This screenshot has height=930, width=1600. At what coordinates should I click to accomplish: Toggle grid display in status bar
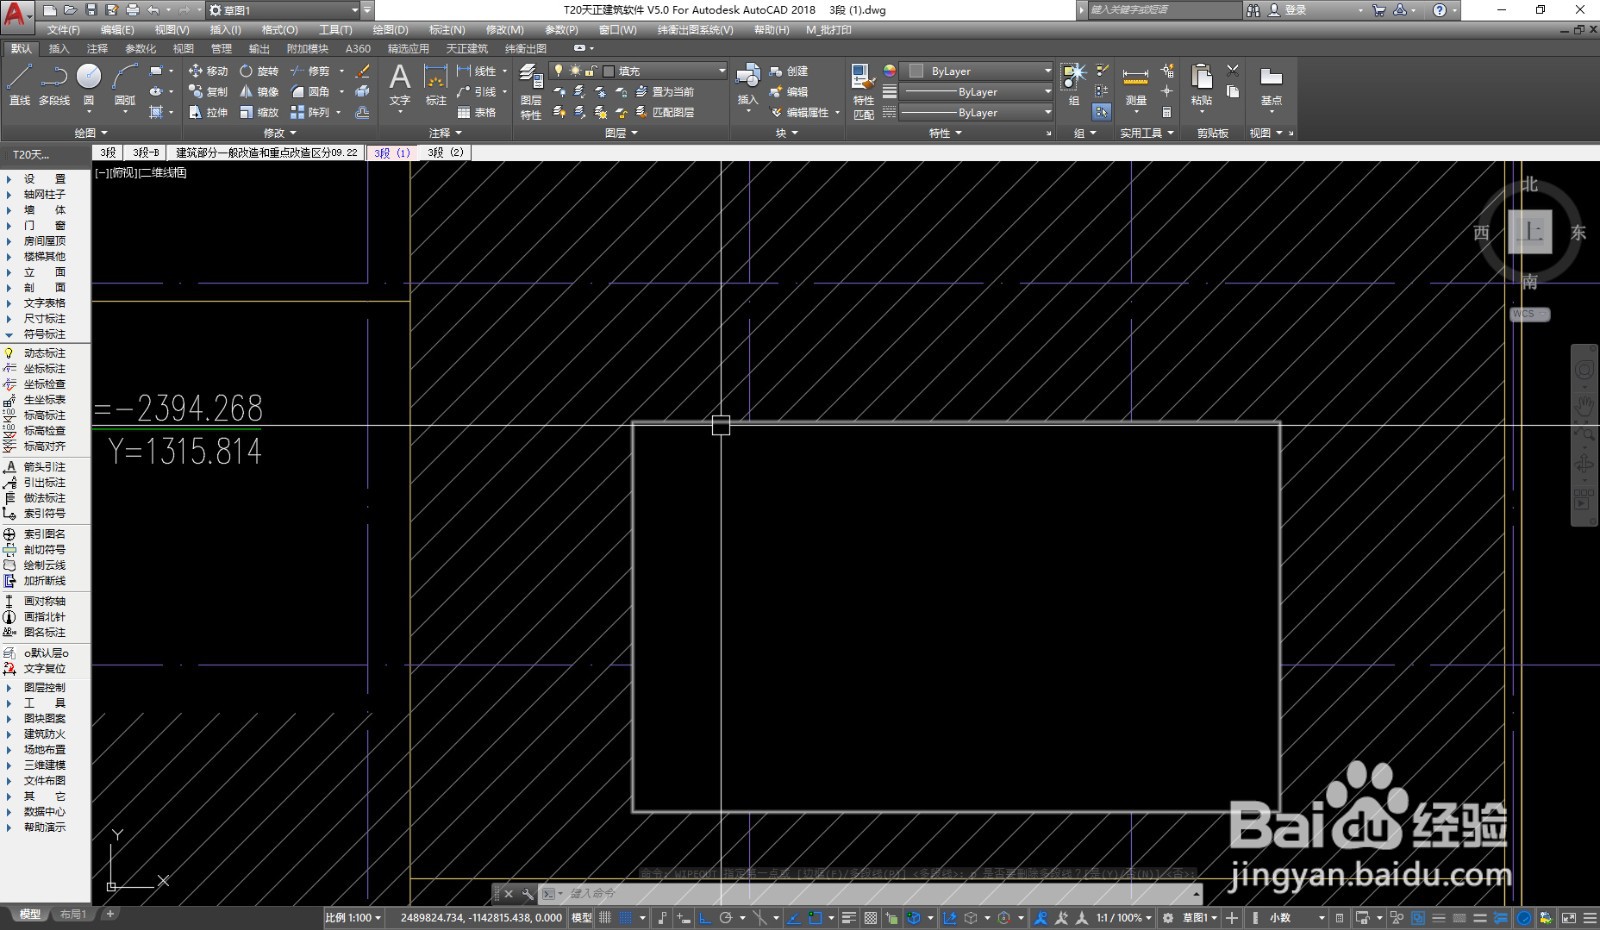click(x=605, y=918)
